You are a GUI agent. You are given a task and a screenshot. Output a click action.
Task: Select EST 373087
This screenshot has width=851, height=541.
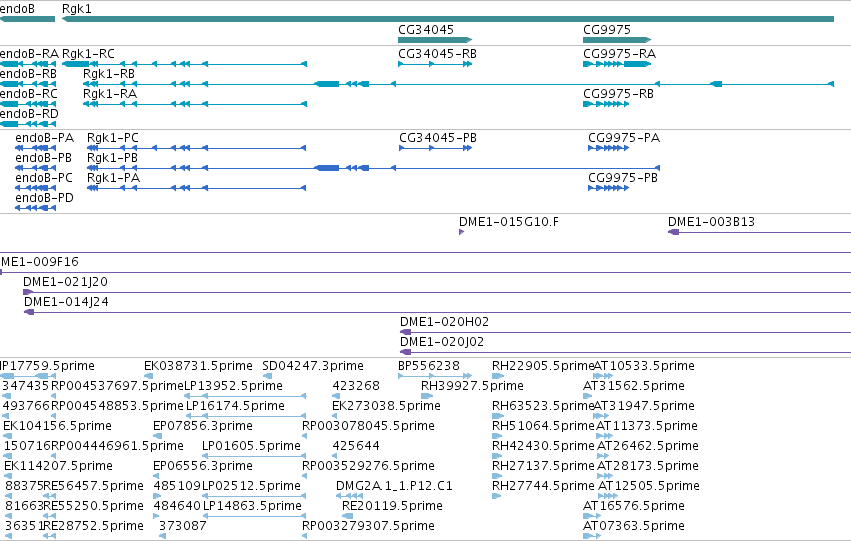pyautogui.click(x=182, y=526)
